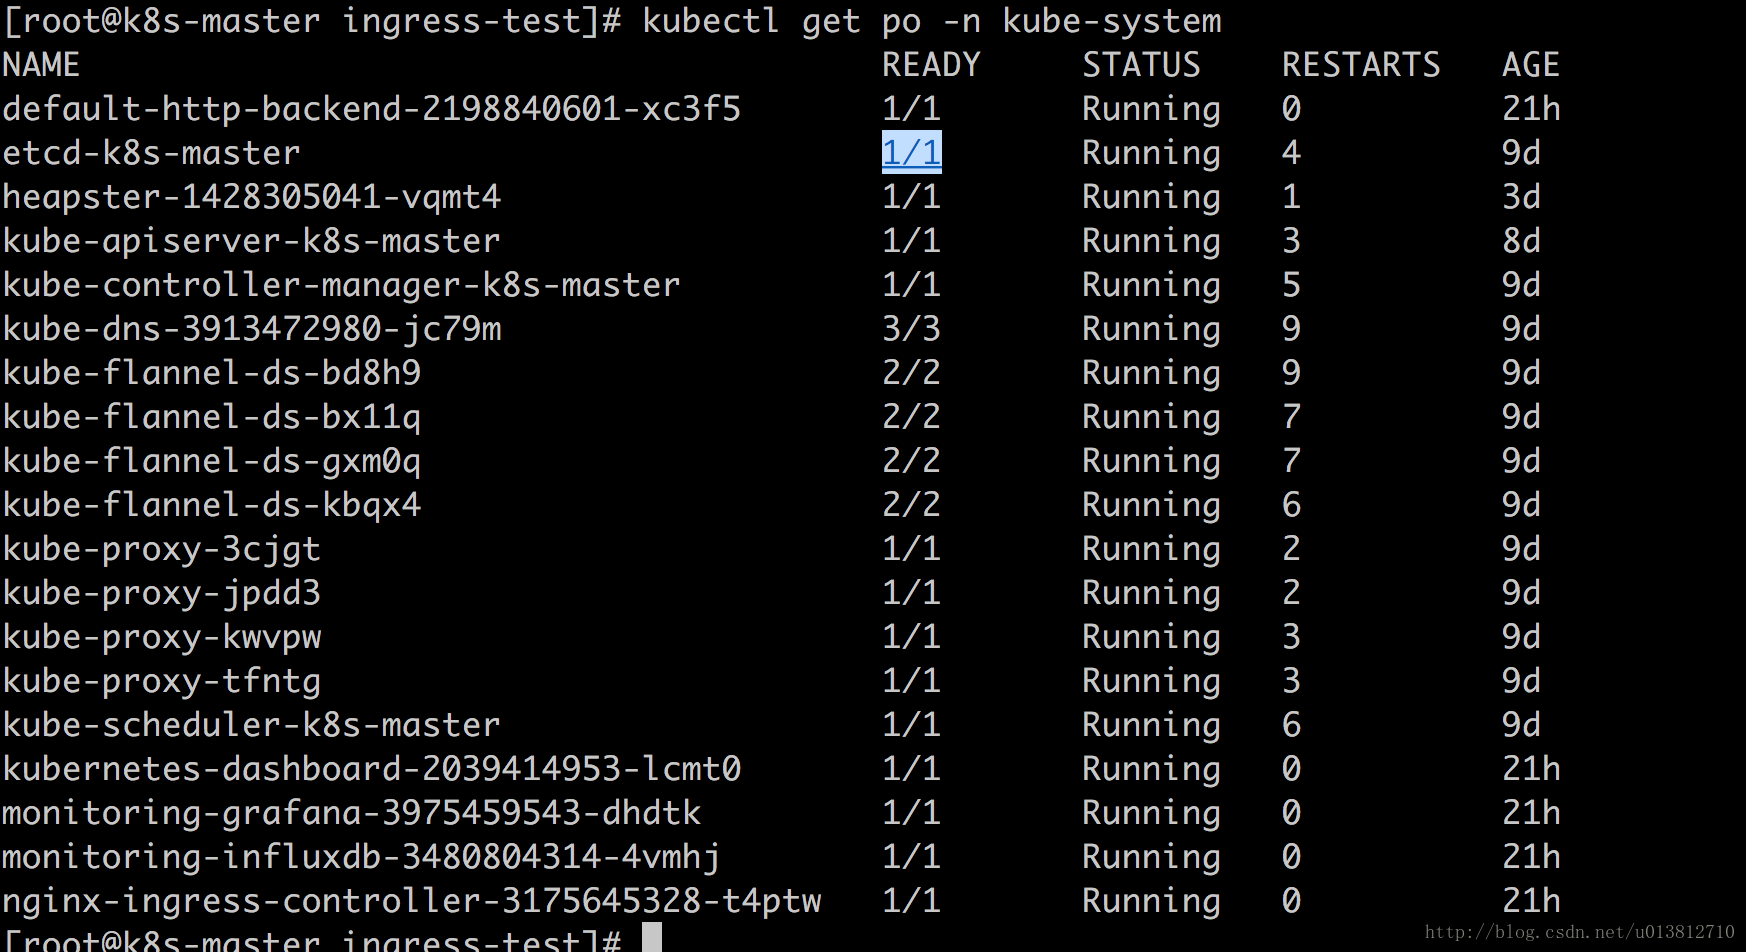
Task: Select the heapster-1428305041-vqmt4 pod name
Action: click(x=251, y=197)
